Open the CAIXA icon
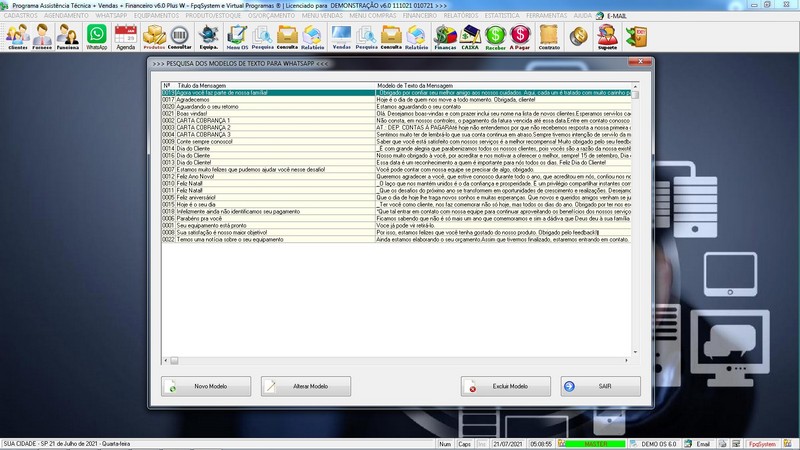Viewport: 800px width, 450px height. point(470,37)
